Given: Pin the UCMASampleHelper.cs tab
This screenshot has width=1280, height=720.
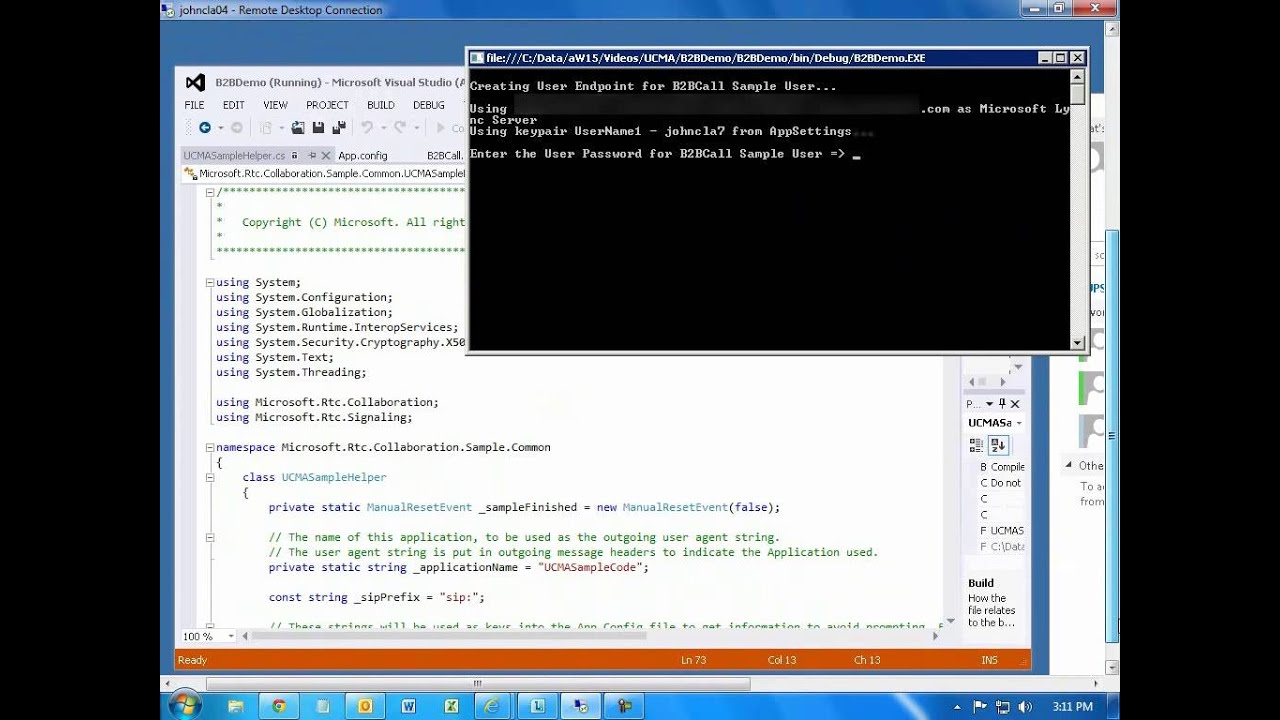Looking at the screenshot, I should click(x=312, y=156).
